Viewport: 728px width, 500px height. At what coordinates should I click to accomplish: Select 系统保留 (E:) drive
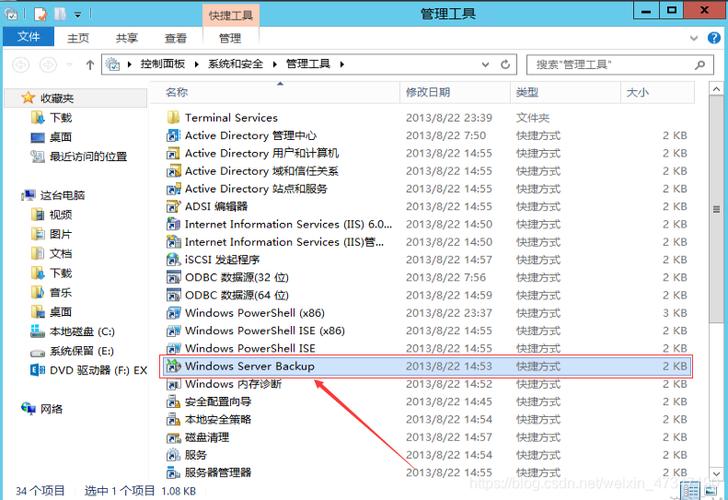[81, 351]
